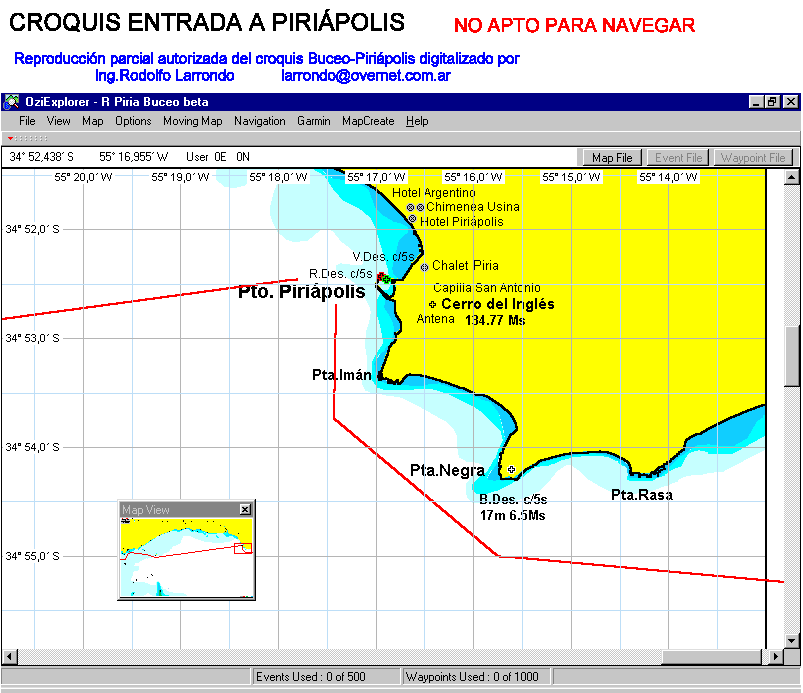803x693 pixels.
Task: Click the Chalet Piria landmark marker
Action: click(x=424, y=267)
